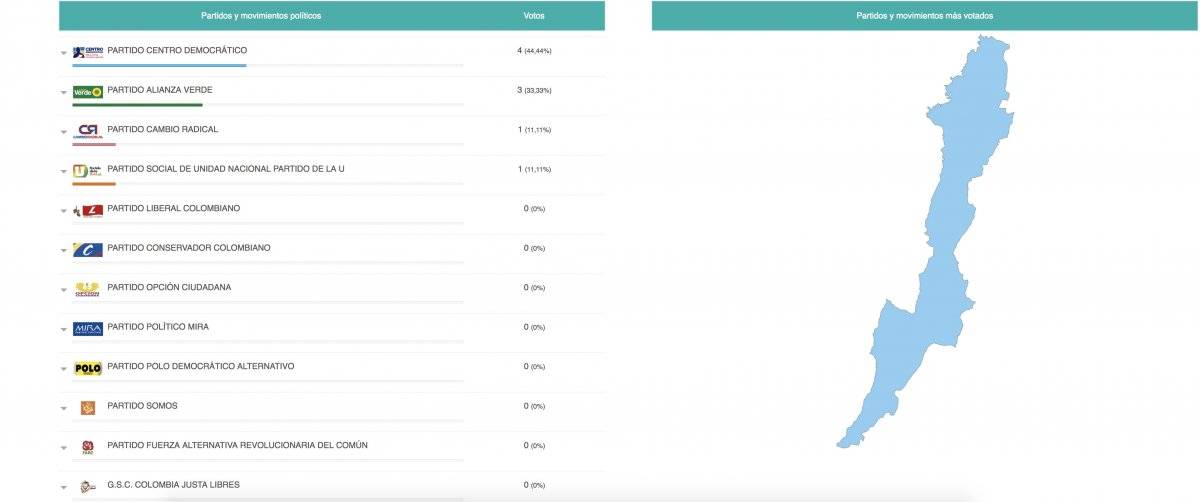Click the 'Partidos y movimientos más votados' header
This screenshot has width=1200, height=502.
pos(925,16)
